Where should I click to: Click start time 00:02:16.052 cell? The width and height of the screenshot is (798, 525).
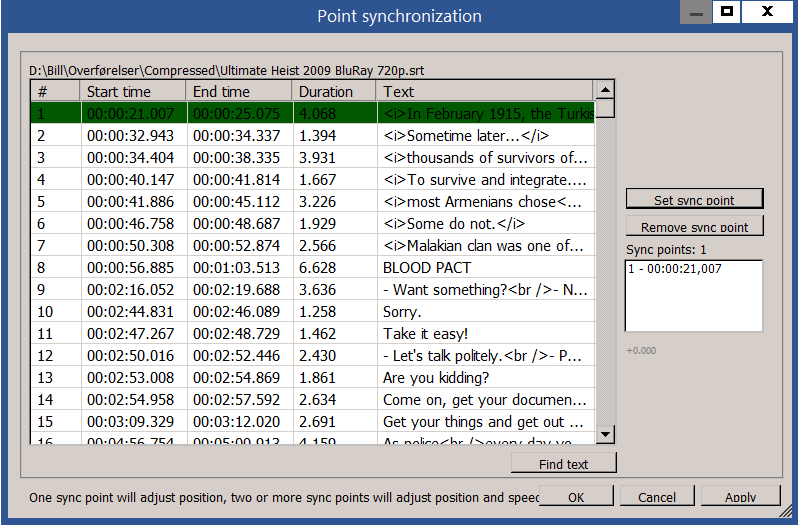[134, 289]
